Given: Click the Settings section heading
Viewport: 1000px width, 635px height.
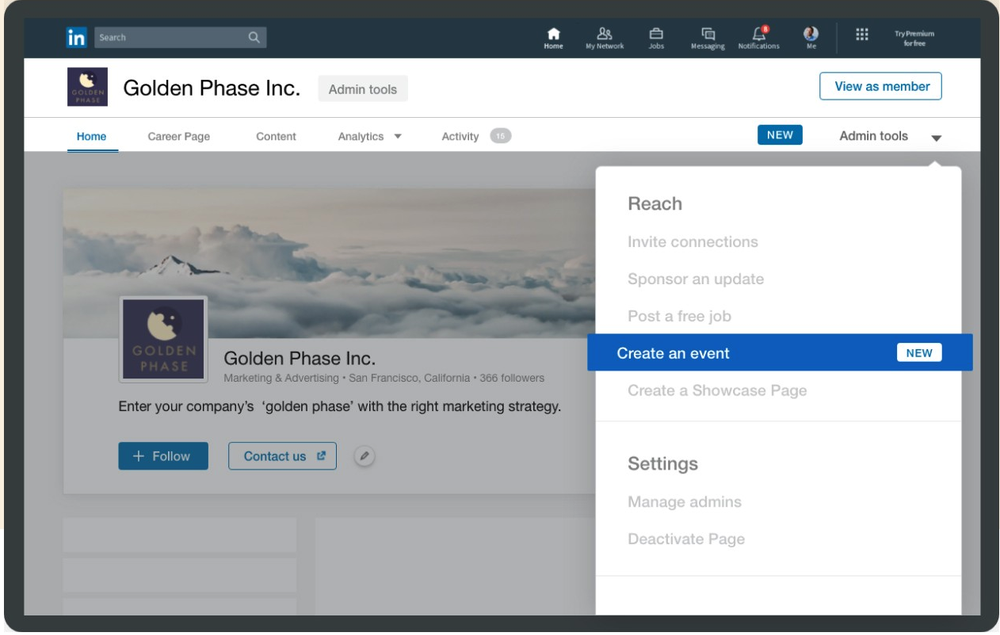Looking at the screenshot, I should point(663,463).
